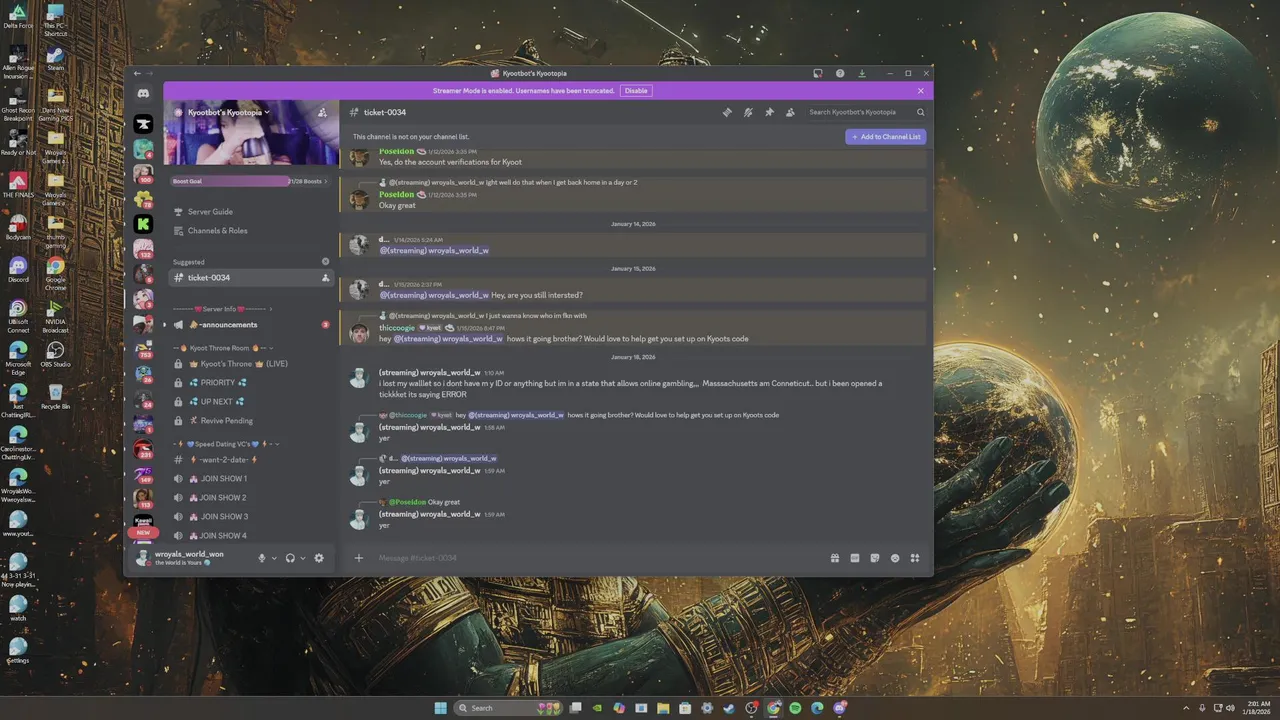Screen dimensions: 1280x720
Task: Expand the Boost Goal chevron
Action: [x=325, y=181]
